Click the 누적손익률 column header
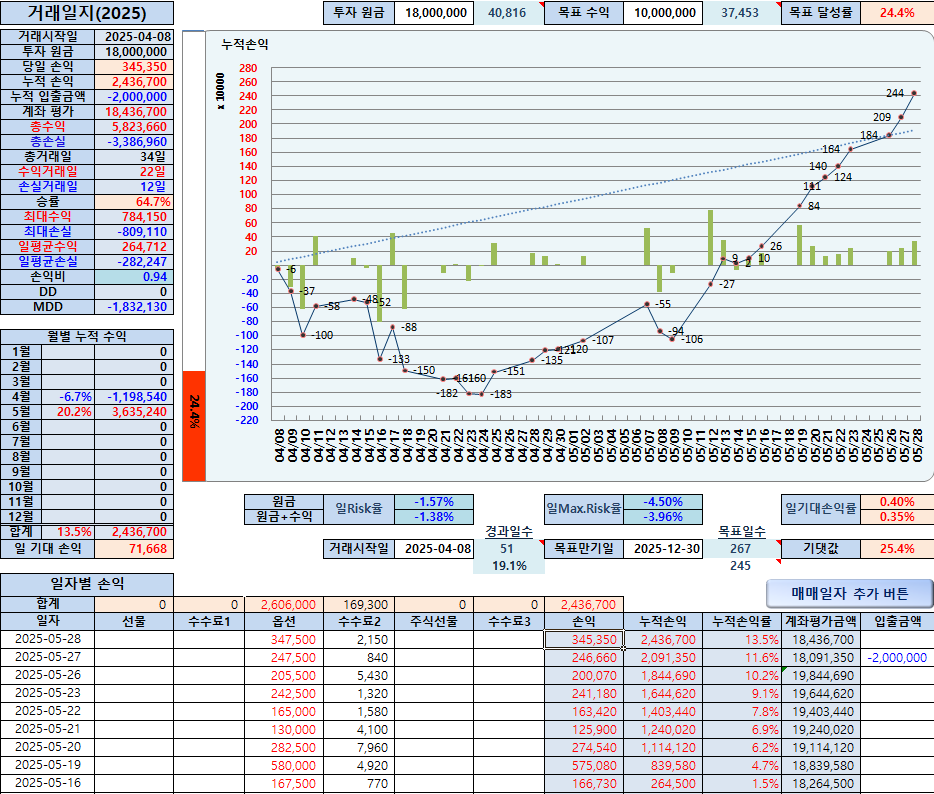The height and width of the screenshot is (794, 934). (x=742, y=621)
